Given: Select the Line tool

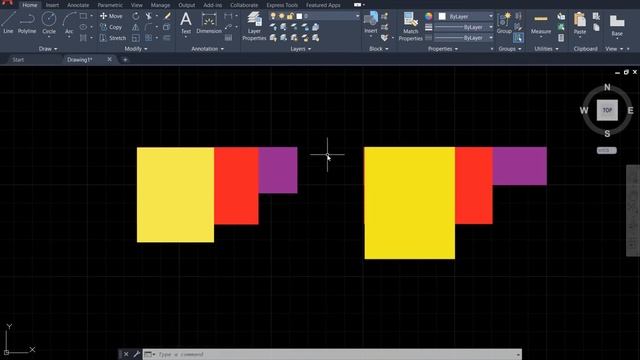Looking at the screenshot, I should tap(8, 23).
